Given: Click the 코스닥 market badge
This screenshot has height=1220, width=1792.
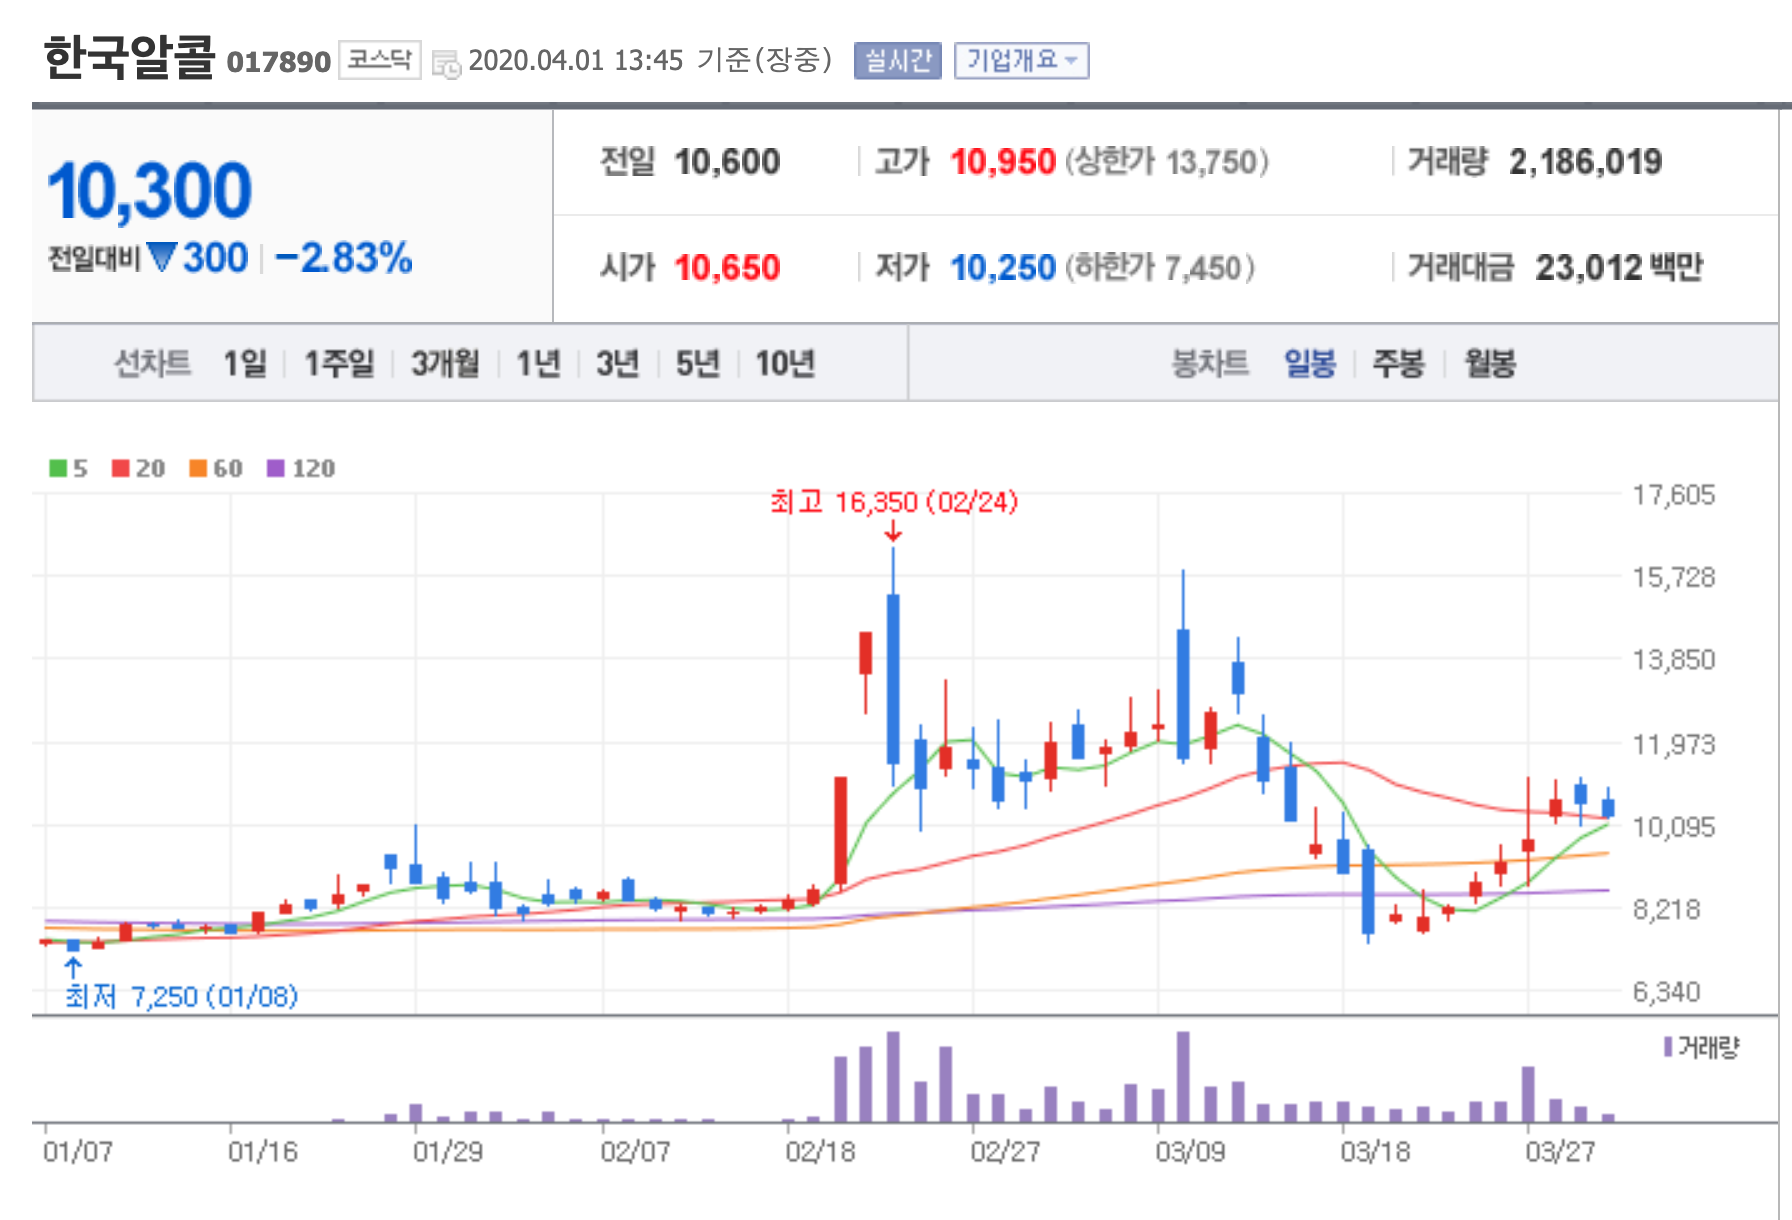Looking at the screenshot, I should click(379, 60).
